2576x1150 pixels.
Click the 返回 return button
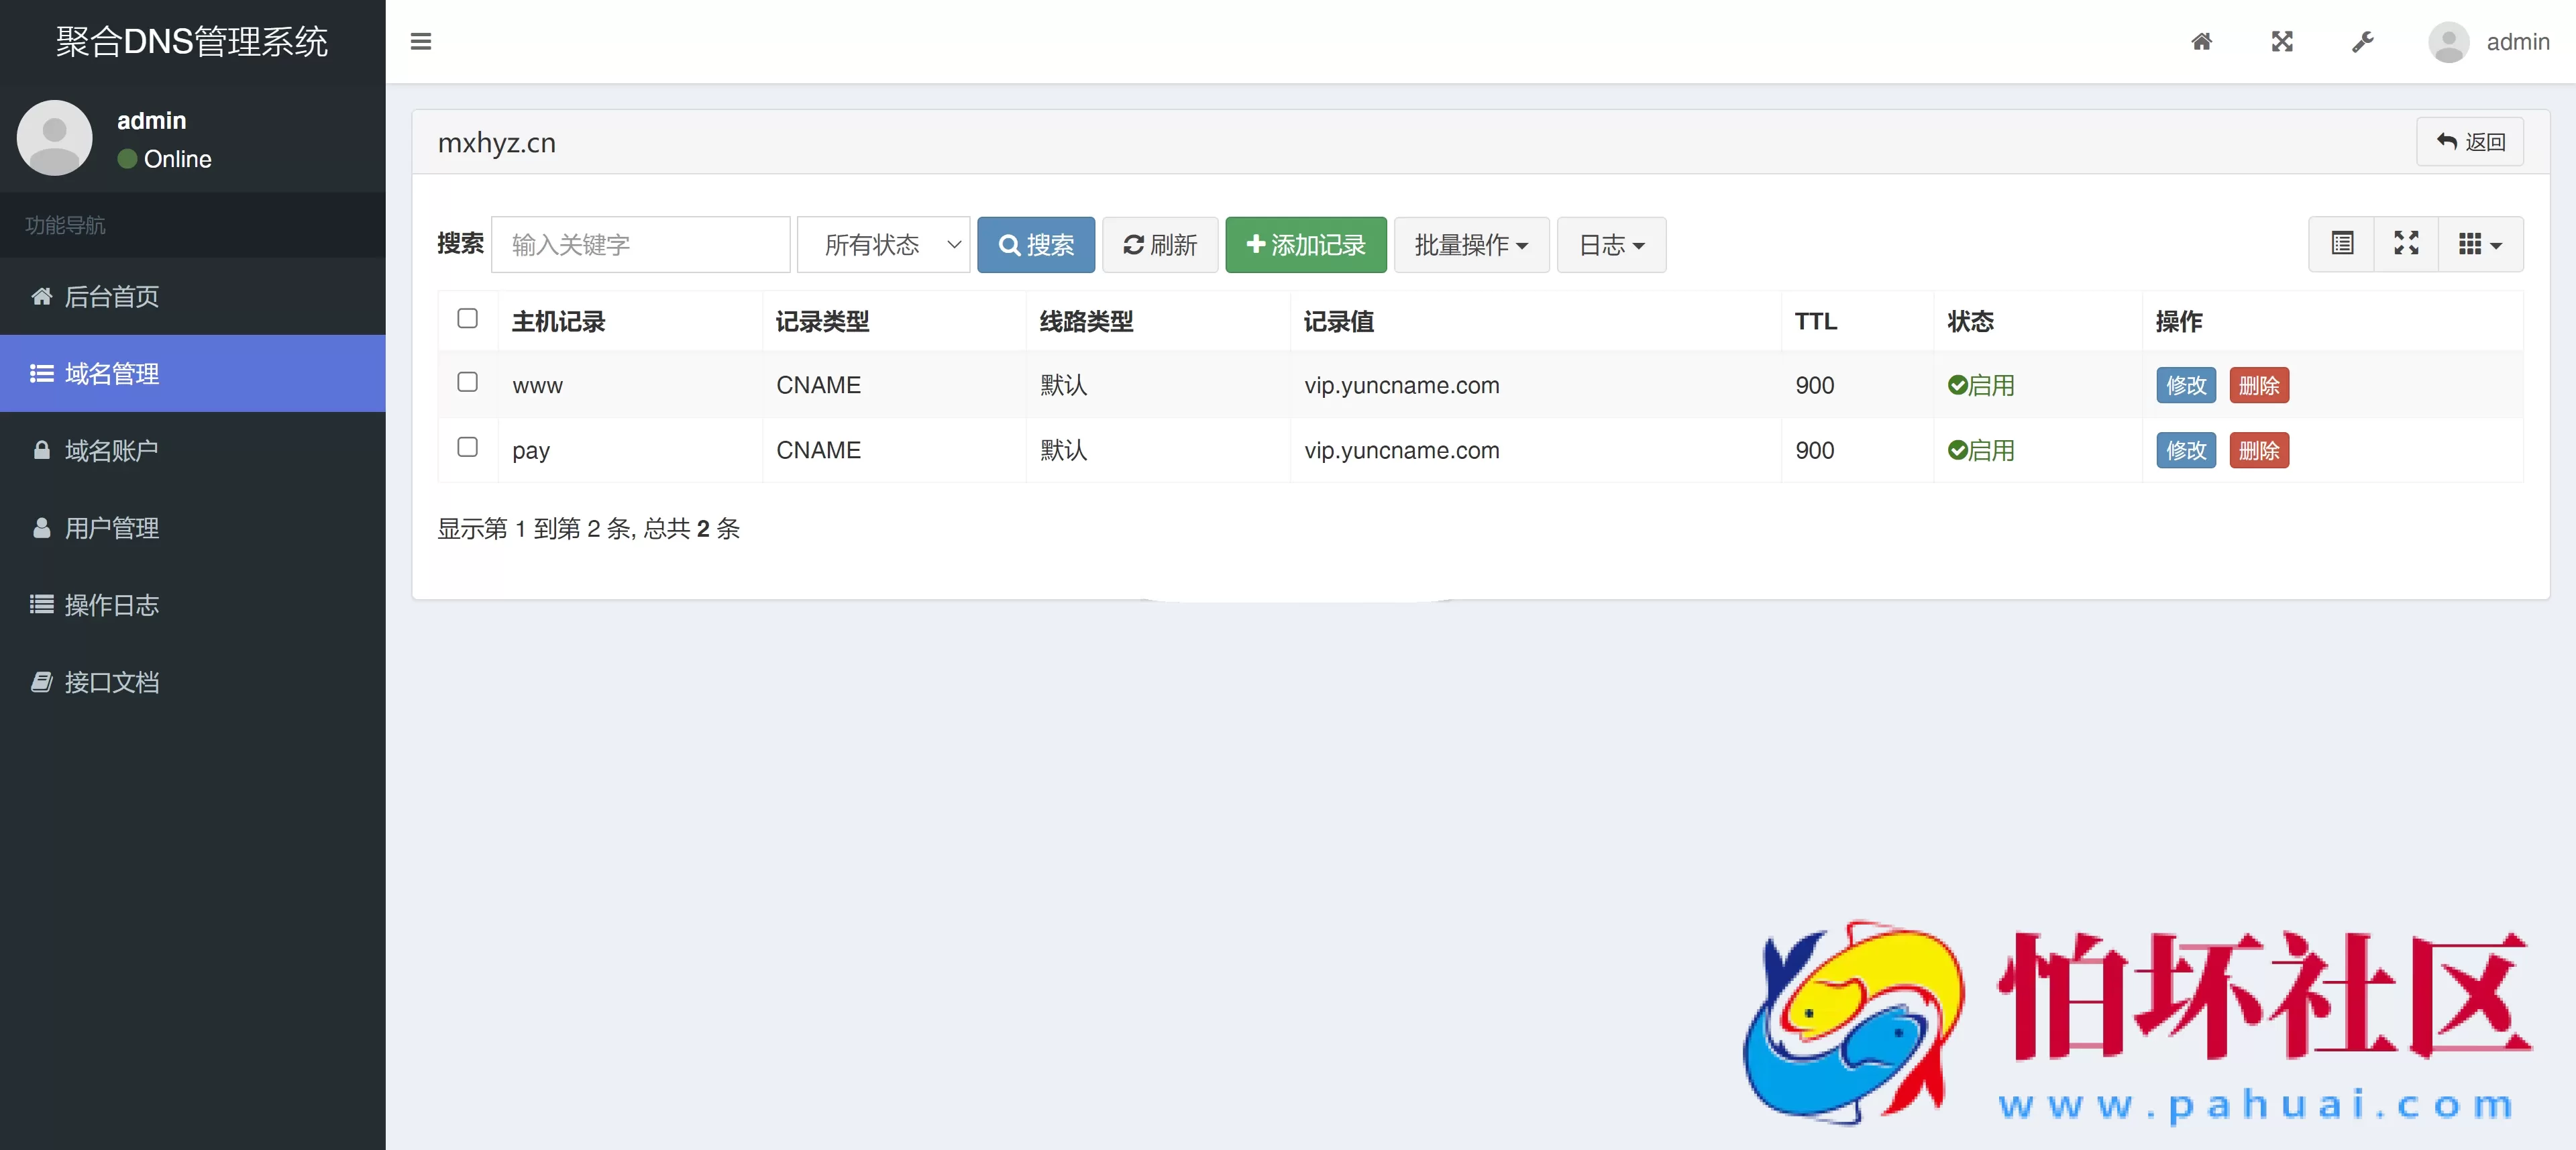click(x=2469, y=142)
